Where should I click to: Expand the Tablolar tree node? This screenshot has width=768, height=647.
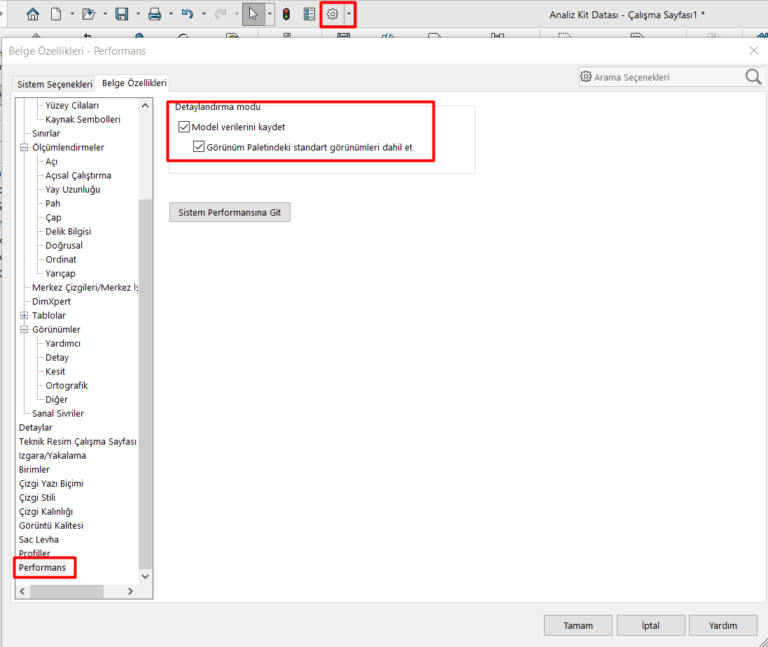click(x=24, y=315)
